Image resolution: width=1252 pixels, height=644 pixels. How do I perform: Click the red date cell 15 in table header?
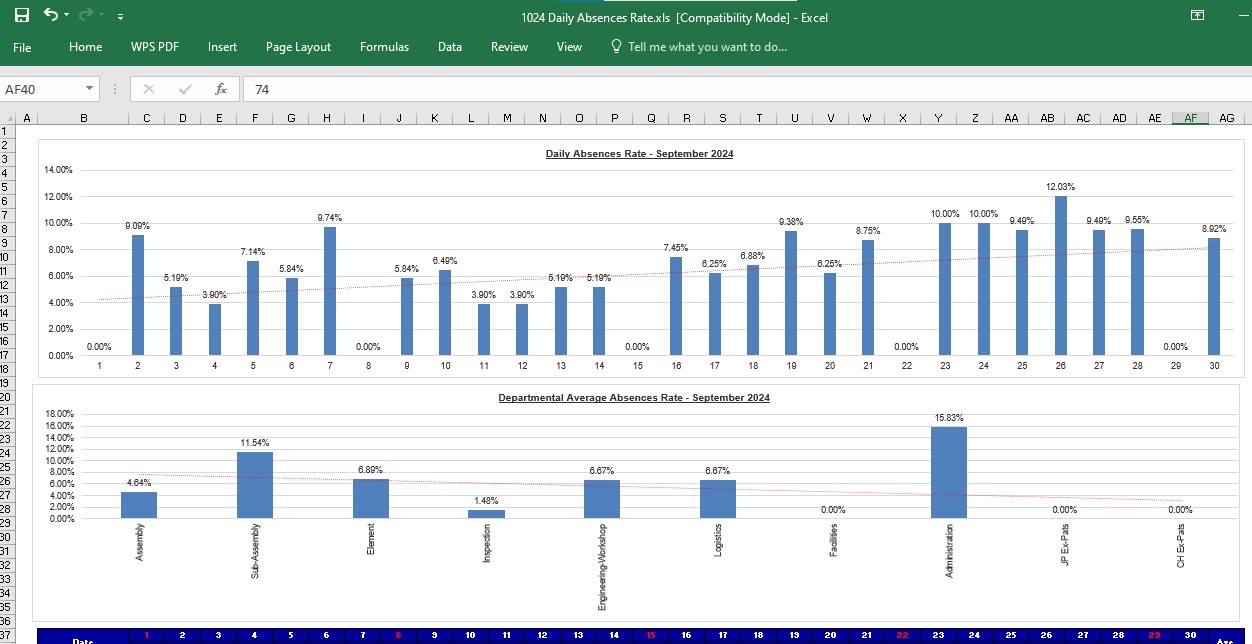point(650,635)
